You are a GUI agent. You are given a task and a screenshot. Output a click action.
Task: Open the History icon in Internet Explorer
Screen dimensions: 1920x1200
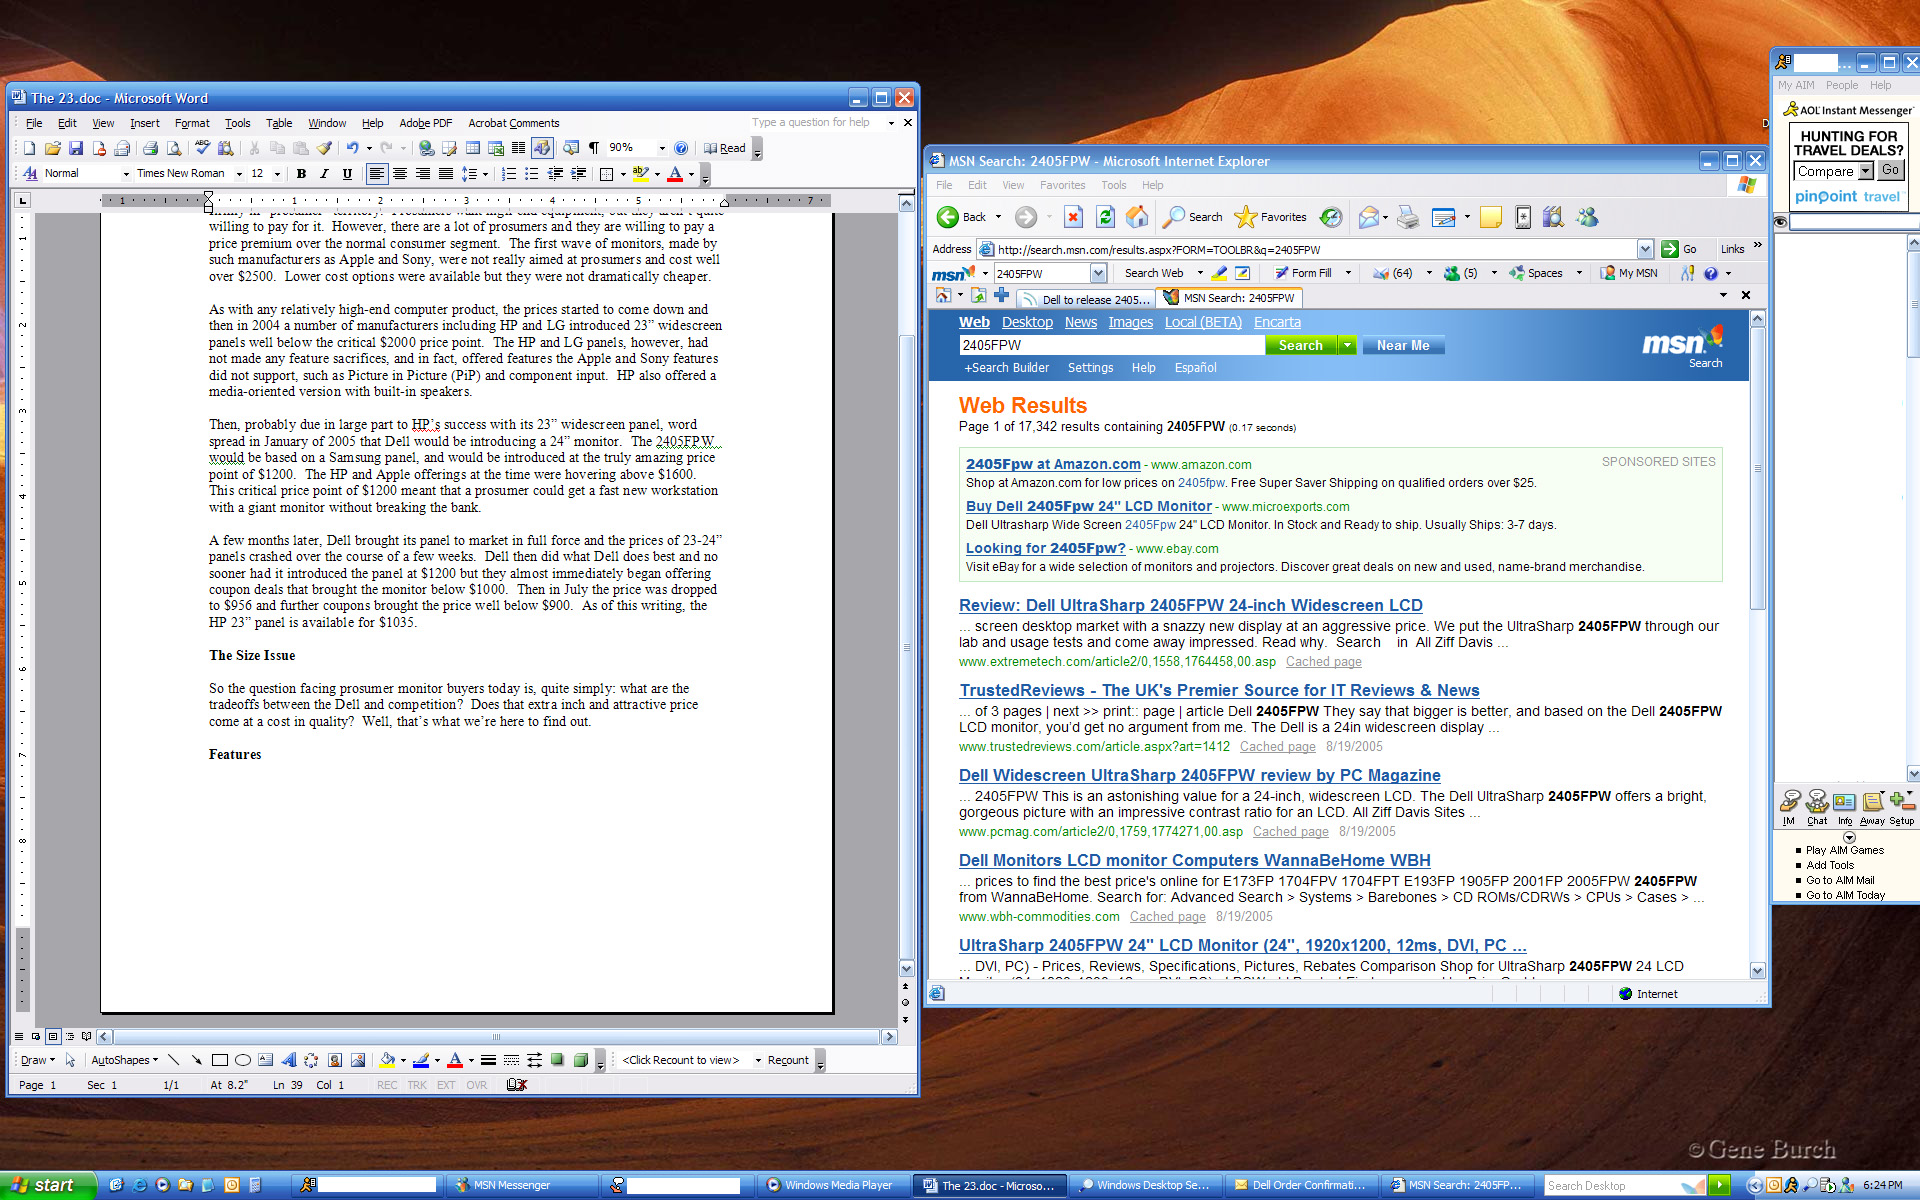coord(1331,217)
